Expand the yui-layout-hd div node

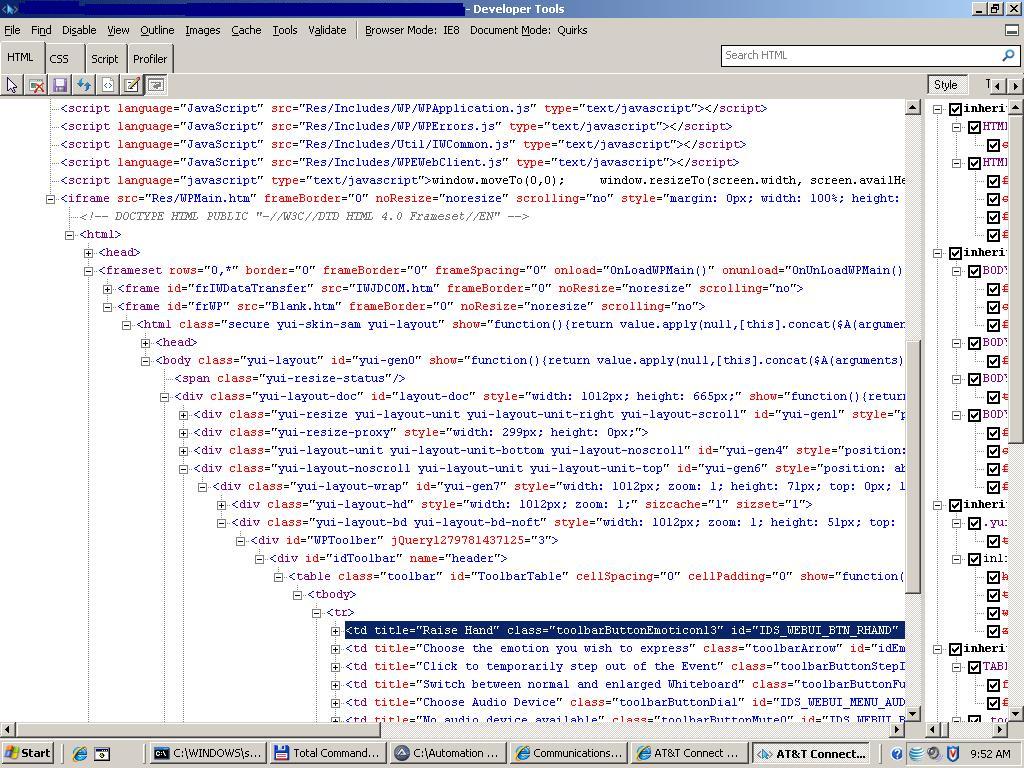click(x=221, y=505)
